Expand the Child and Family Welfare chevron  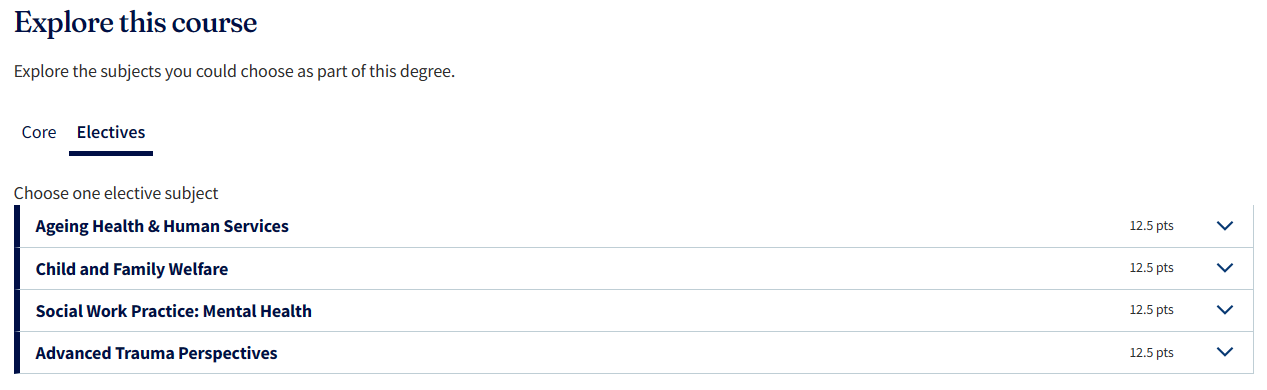pos(1225,268)
